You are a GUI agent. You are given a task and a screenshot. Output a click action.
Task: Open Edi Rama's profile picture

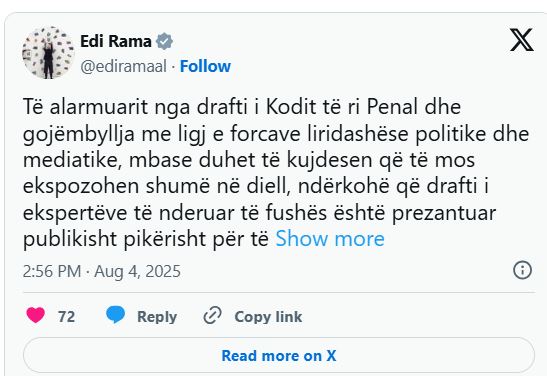click(x=48, y=53)
